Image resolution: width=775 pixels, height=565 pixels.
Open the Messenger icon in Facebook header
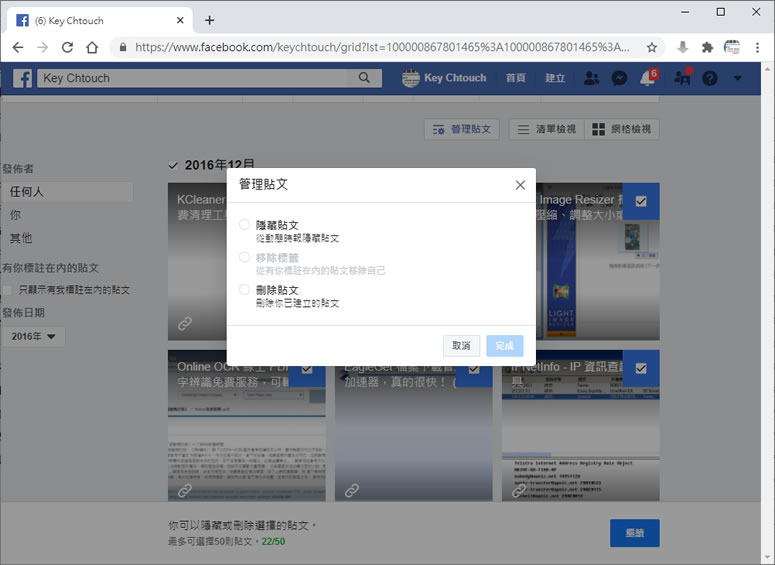619,78
